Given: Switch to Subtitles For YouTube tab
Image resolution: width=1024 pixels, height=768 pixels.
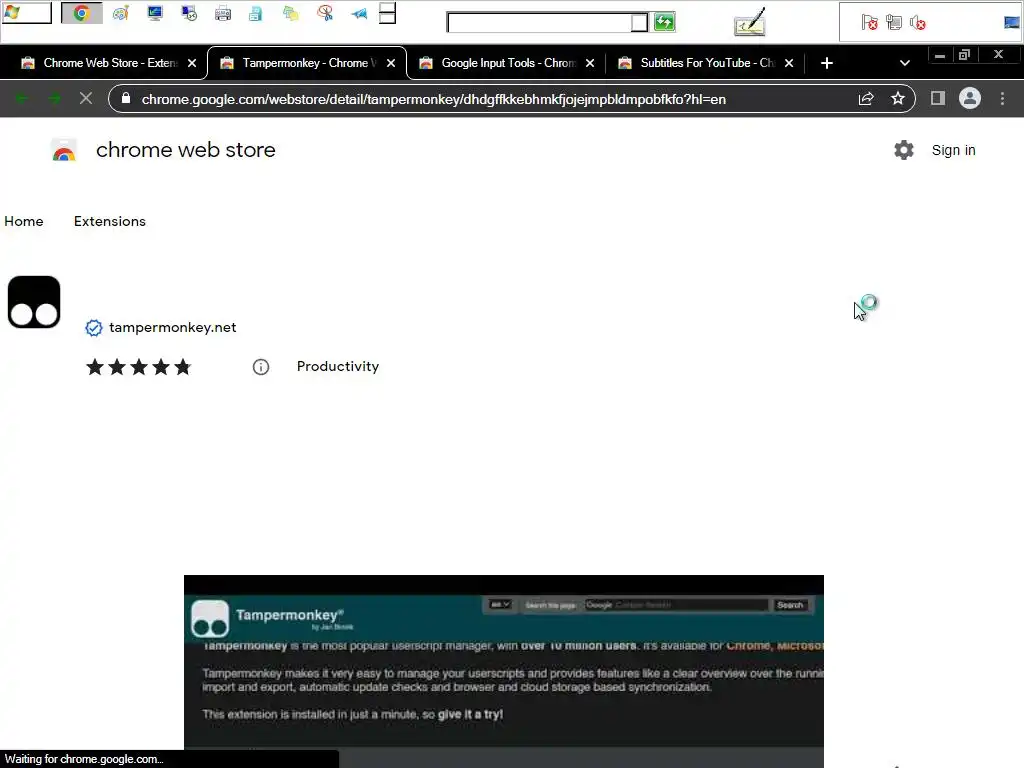Looking at the screenshot, I should point(705,63).
